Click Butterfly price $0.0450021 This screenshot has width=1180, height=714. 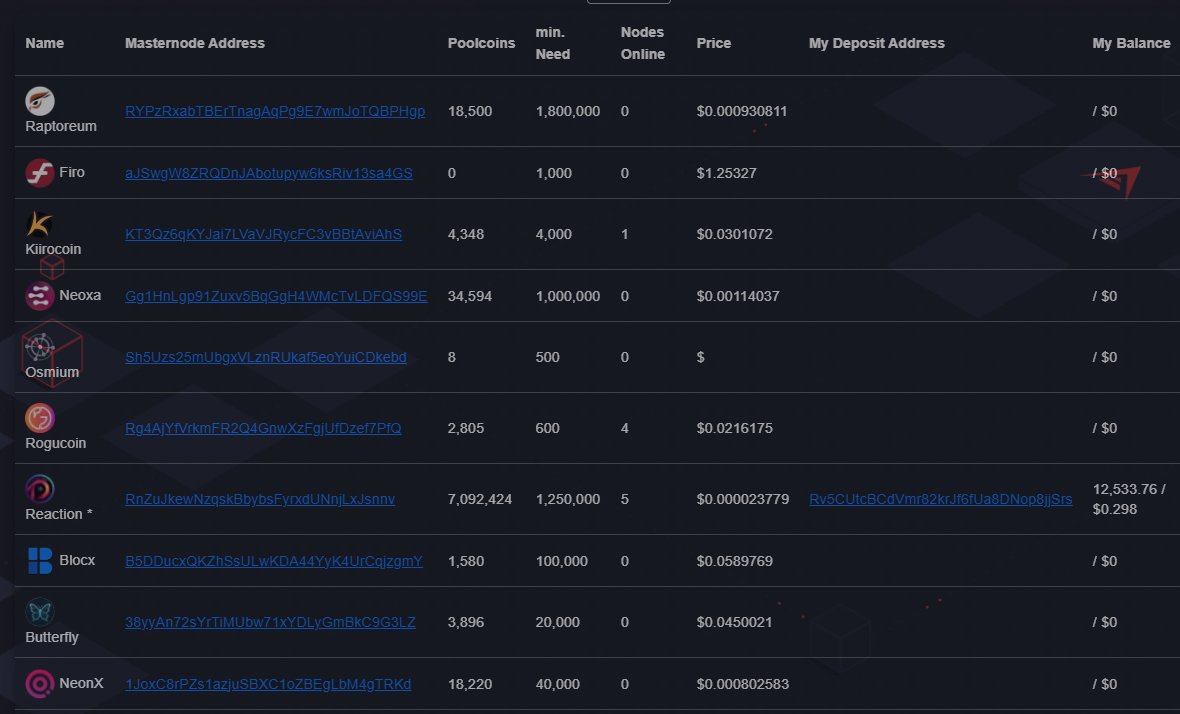pyautogui.click(x=734, y=622)
